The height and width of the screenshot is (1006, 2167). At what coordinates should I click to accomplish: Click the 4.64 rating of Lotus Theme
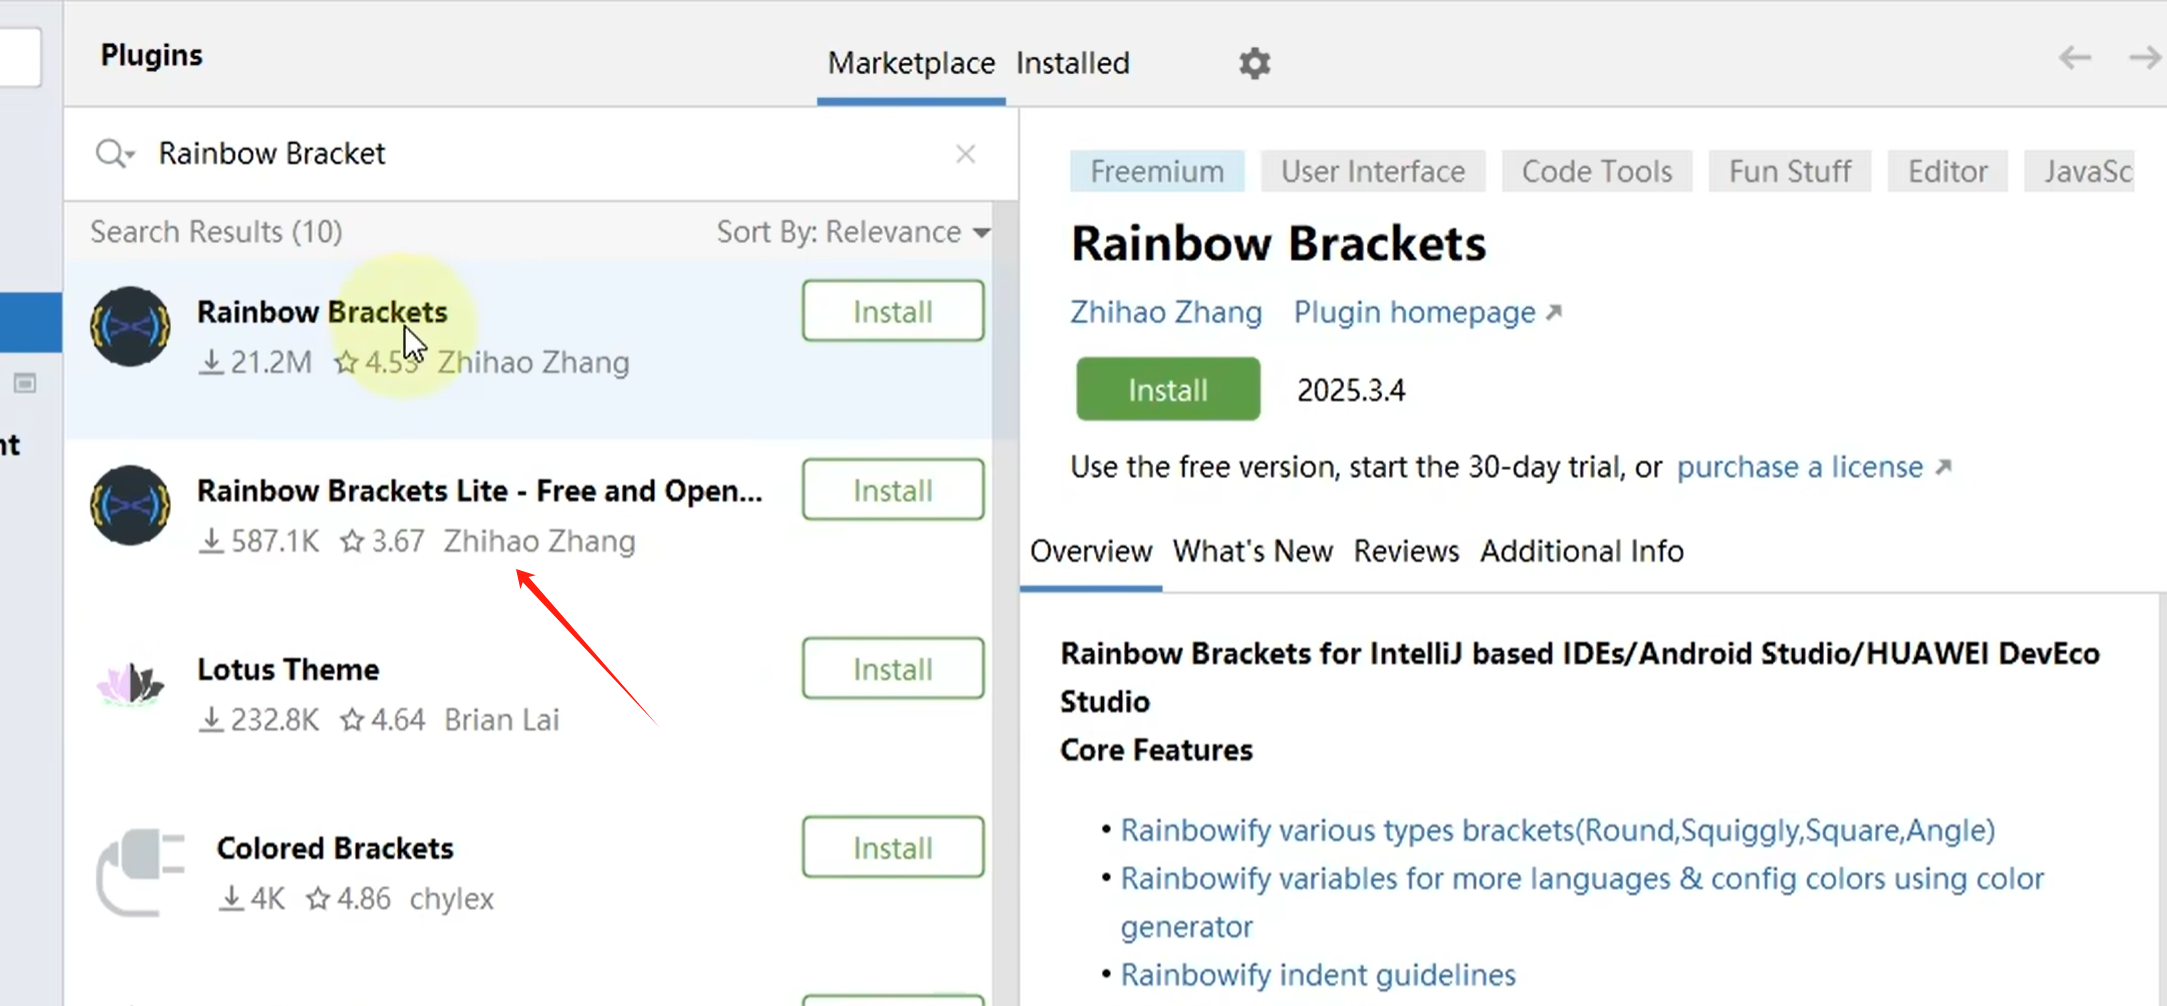[383, 720]
